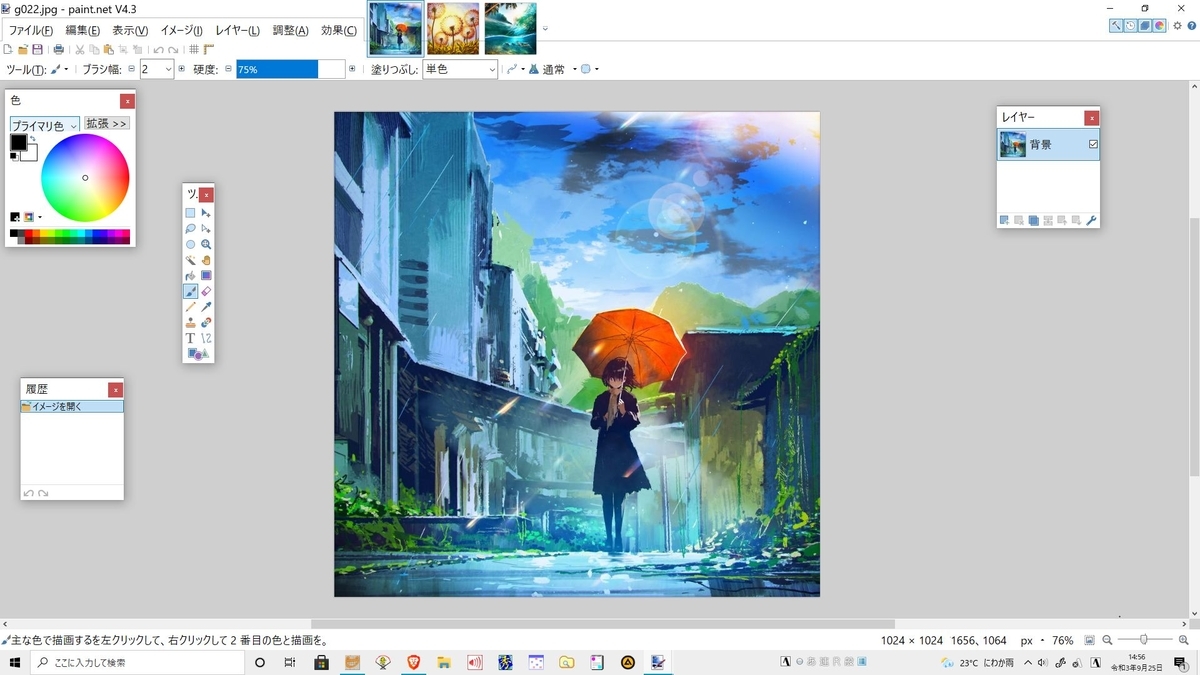Select the Eraser tool
The image size is (1200, 675).
click(205, 291)
